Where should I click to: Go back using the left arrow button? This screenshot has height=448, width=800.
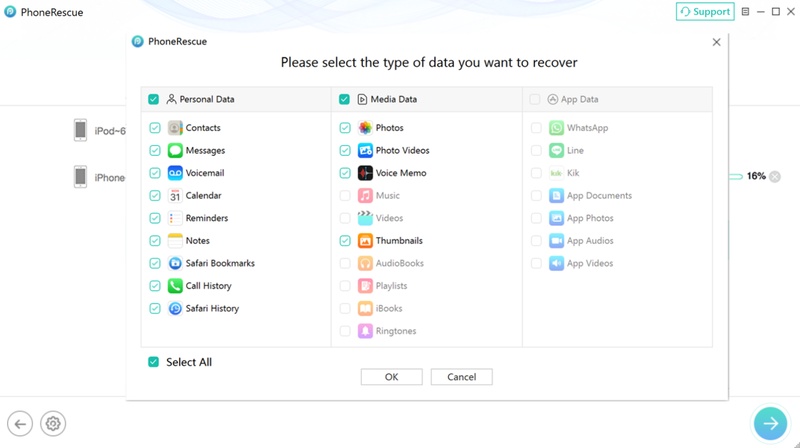click(20, 424)
